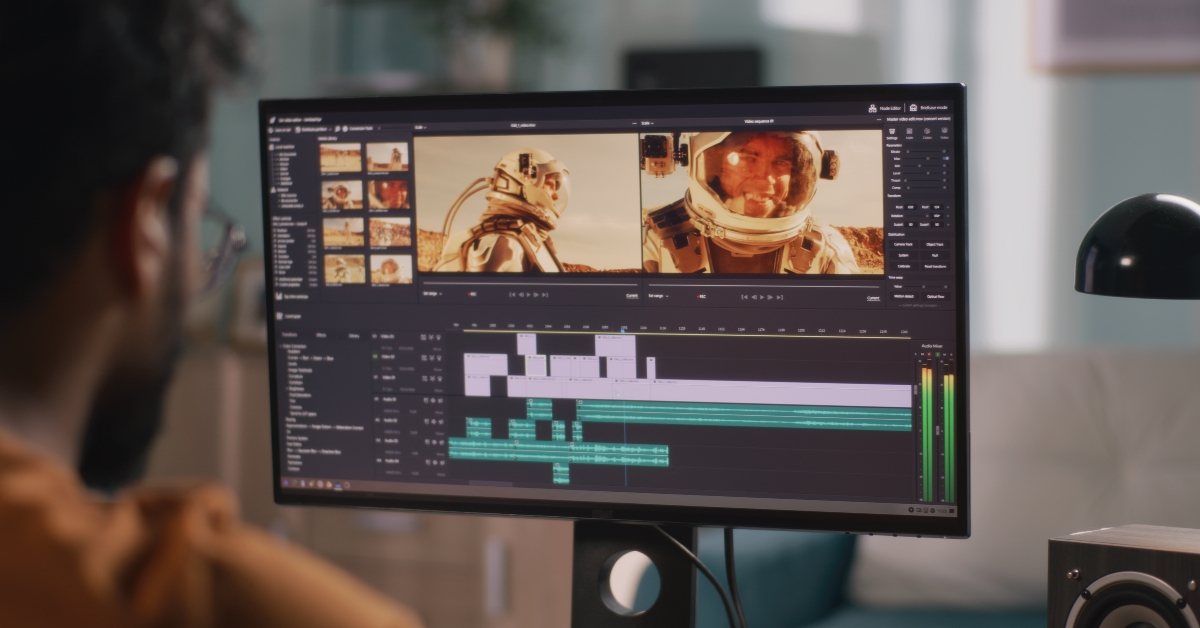
Task: Switch to the Library tab
Action: point(354,335)
